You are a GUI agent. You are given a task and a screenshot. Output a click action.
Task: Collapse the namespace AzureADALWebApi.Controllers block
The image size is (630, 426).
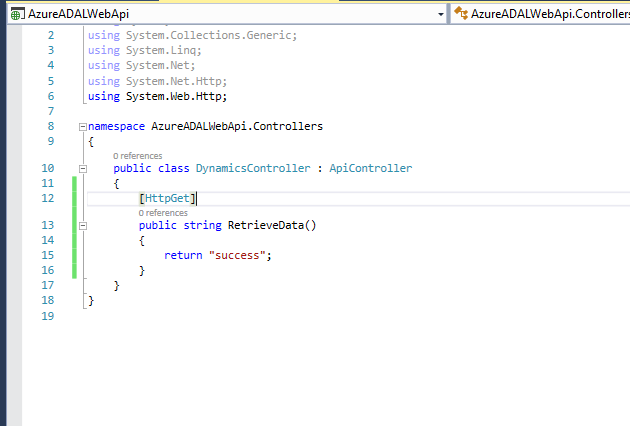click(x=83, y=127)
